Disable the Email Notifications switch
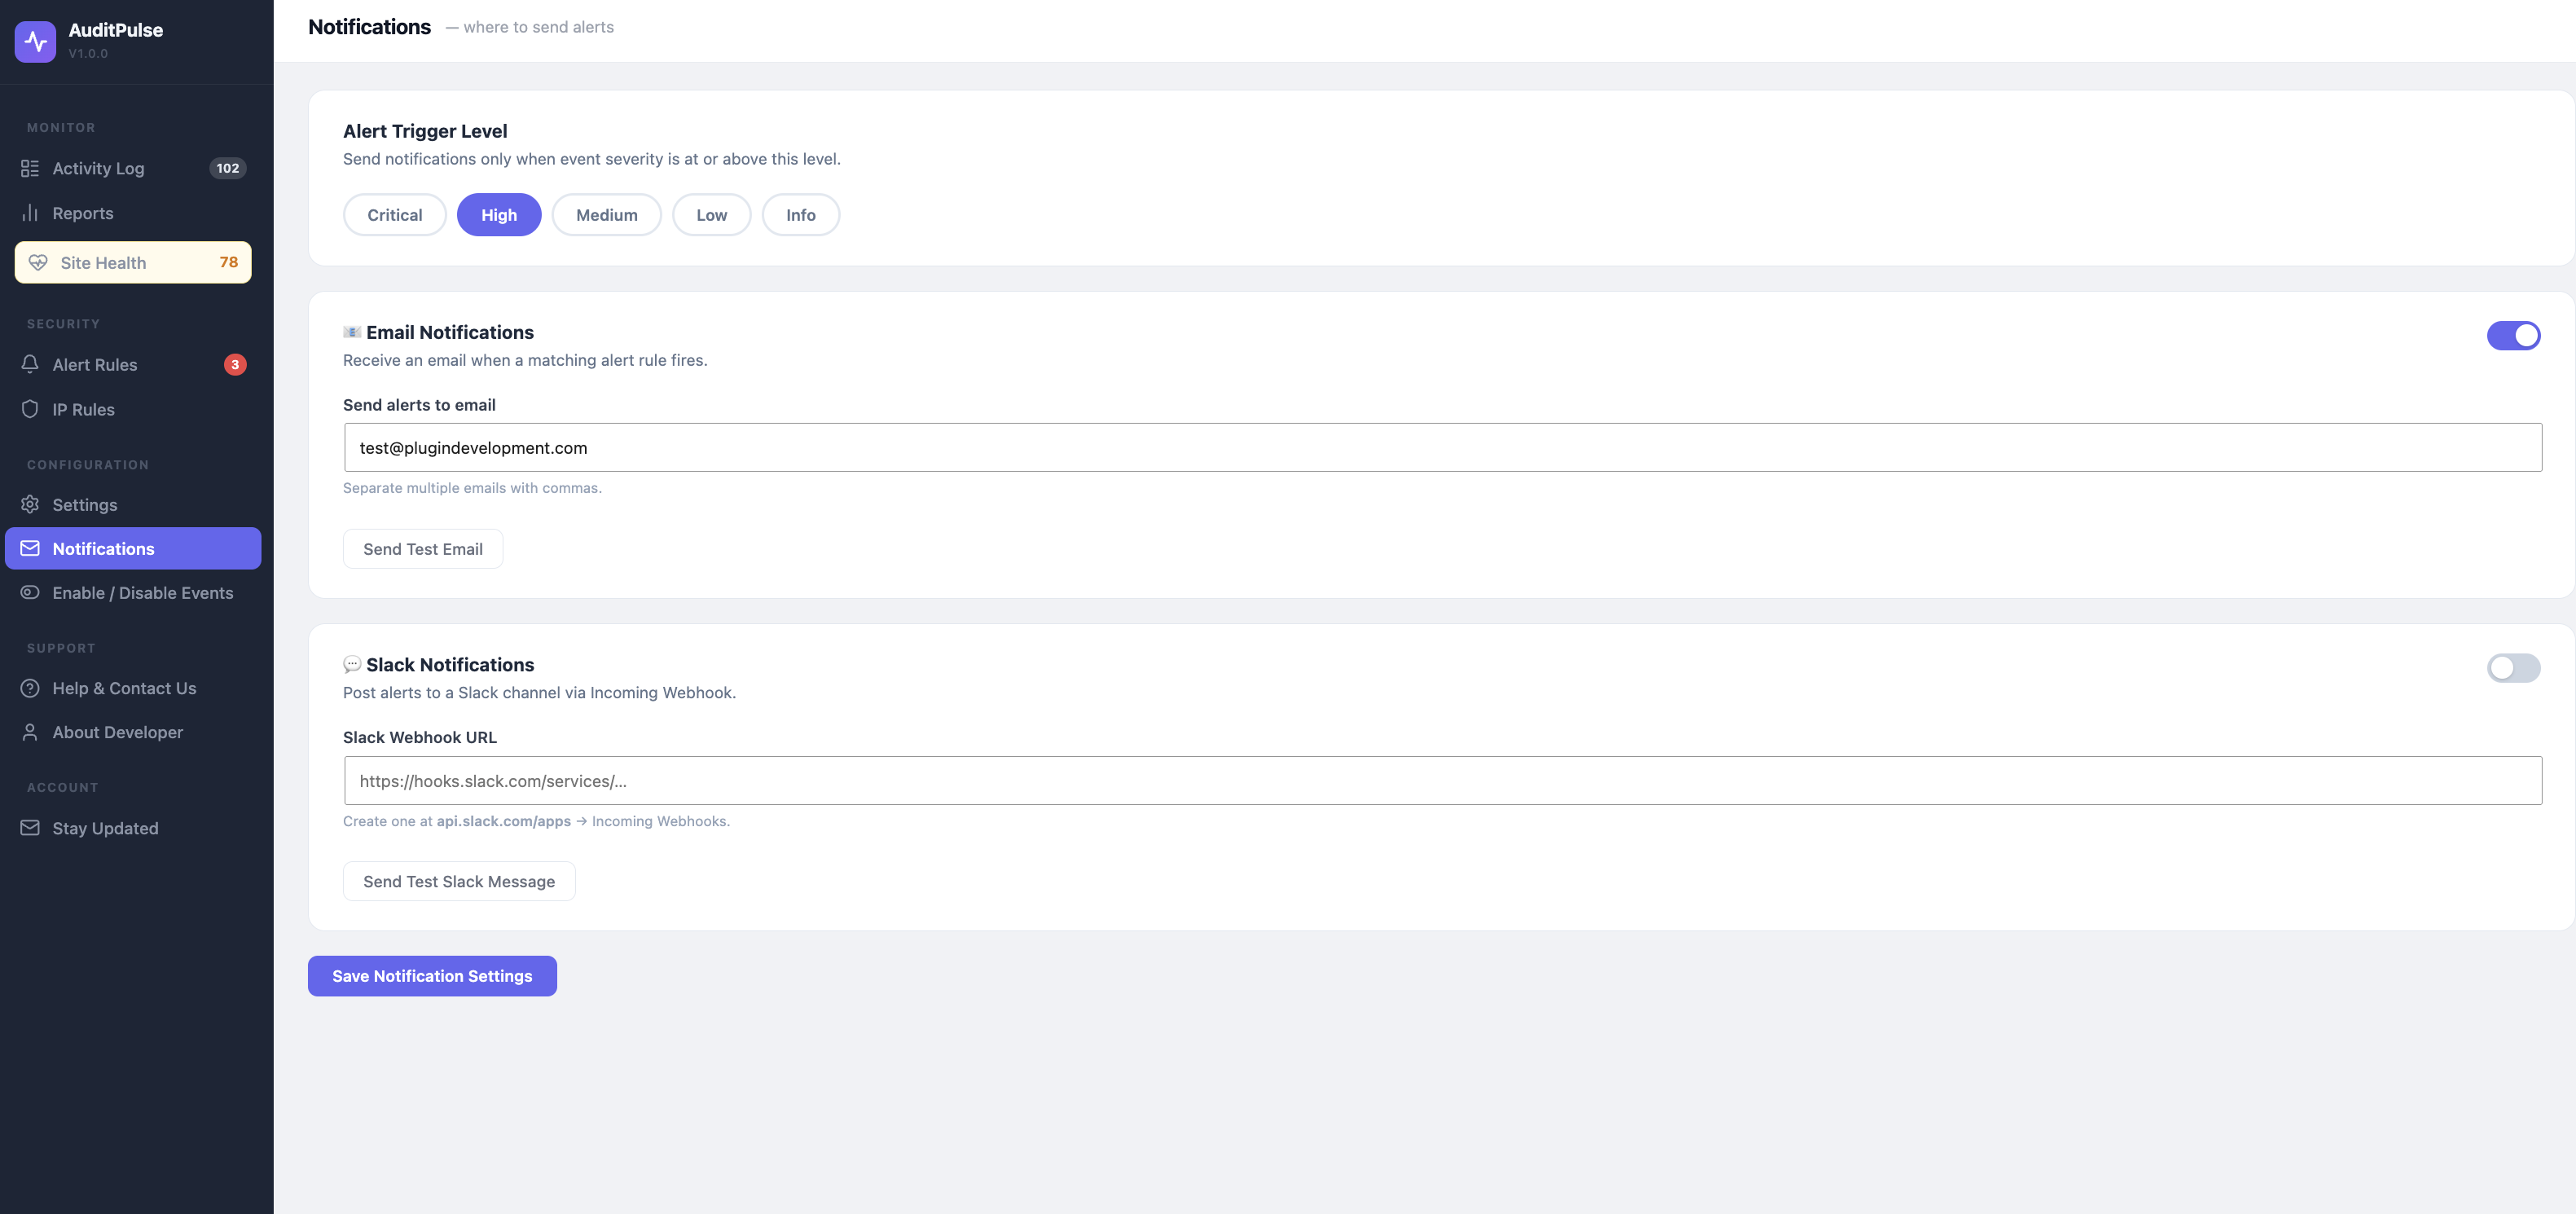2576x1214 pixels. click(2513, 335)
